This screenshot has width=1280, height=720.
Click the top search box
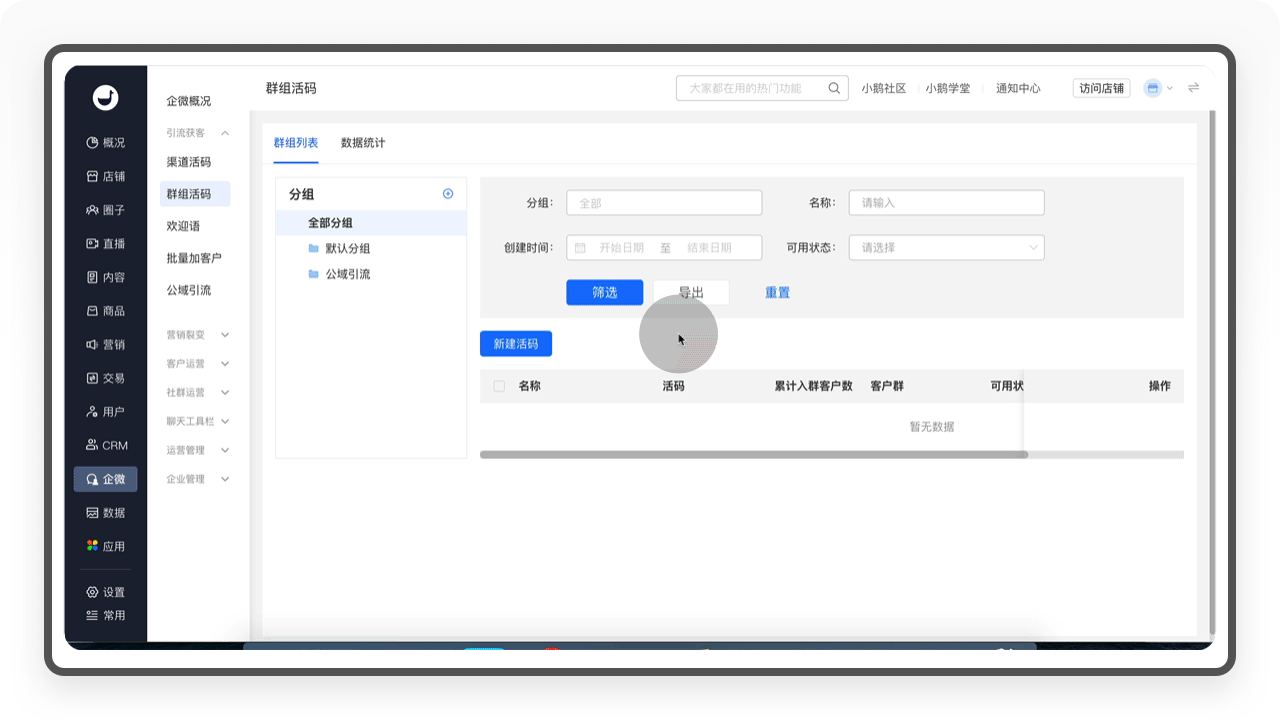click(x=762, y=88)
